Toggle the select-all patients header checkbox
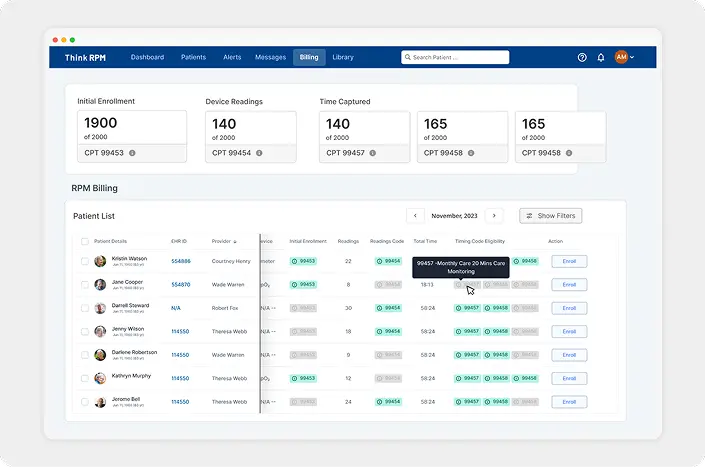The image size is (705, 467). [85, 241]
